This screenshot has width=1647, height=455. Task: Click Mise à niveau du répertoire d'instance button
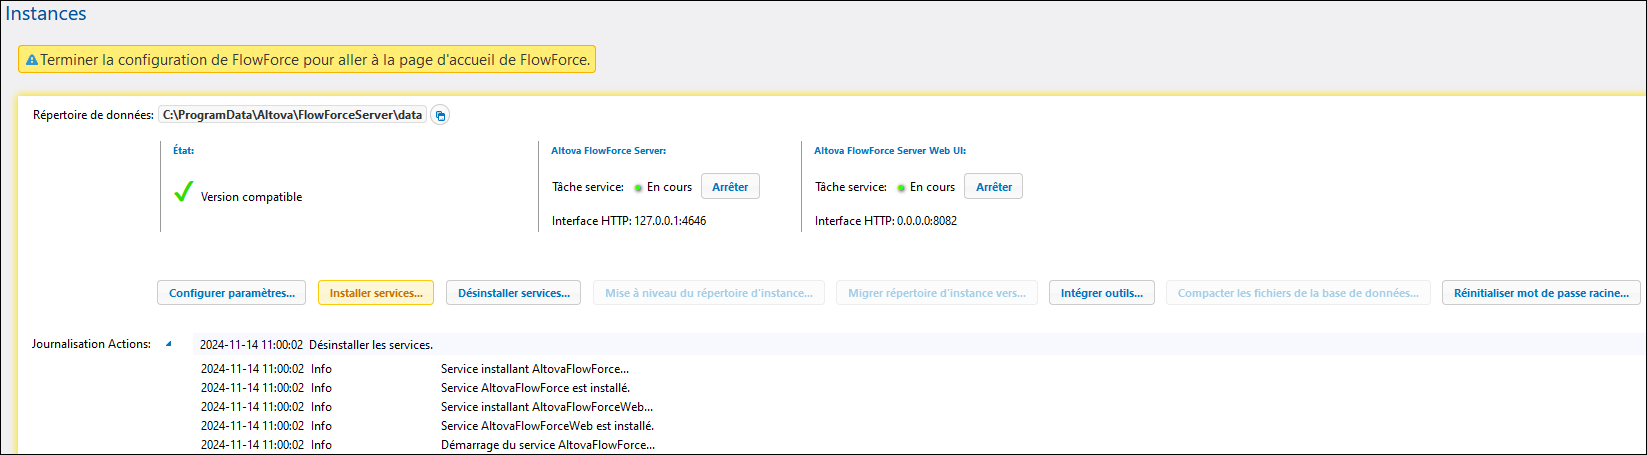[708, 293]
